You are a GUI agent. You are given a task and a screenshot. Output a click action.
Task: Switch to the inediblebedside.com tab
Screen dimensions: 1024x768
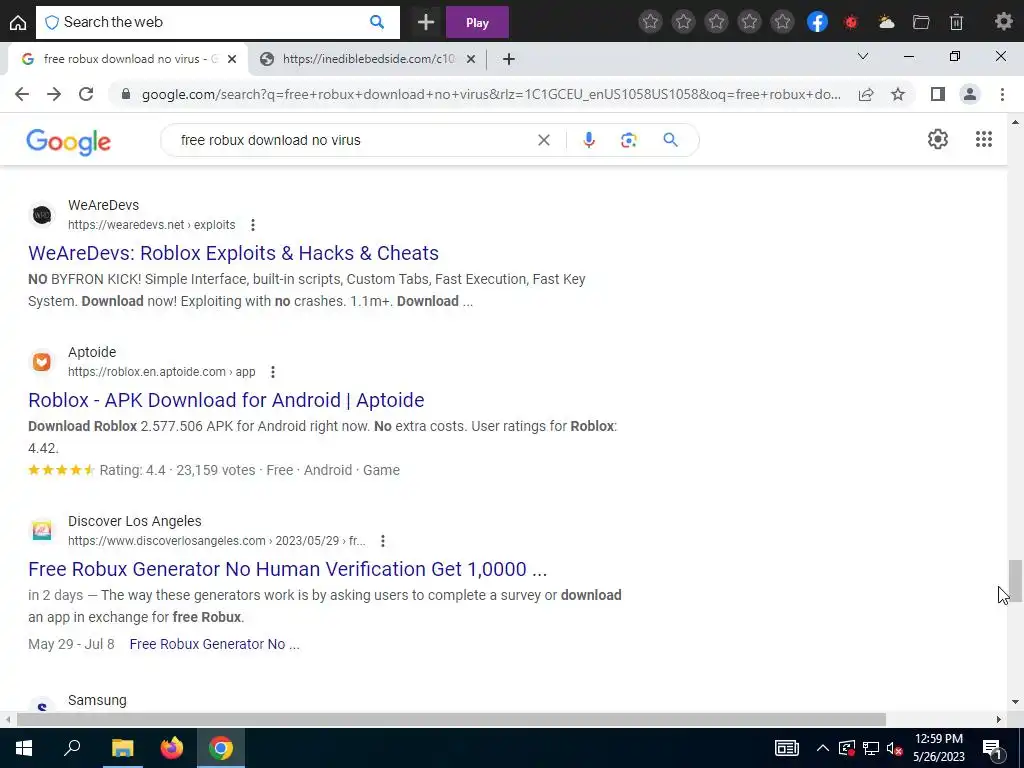[x=368, y=59]
